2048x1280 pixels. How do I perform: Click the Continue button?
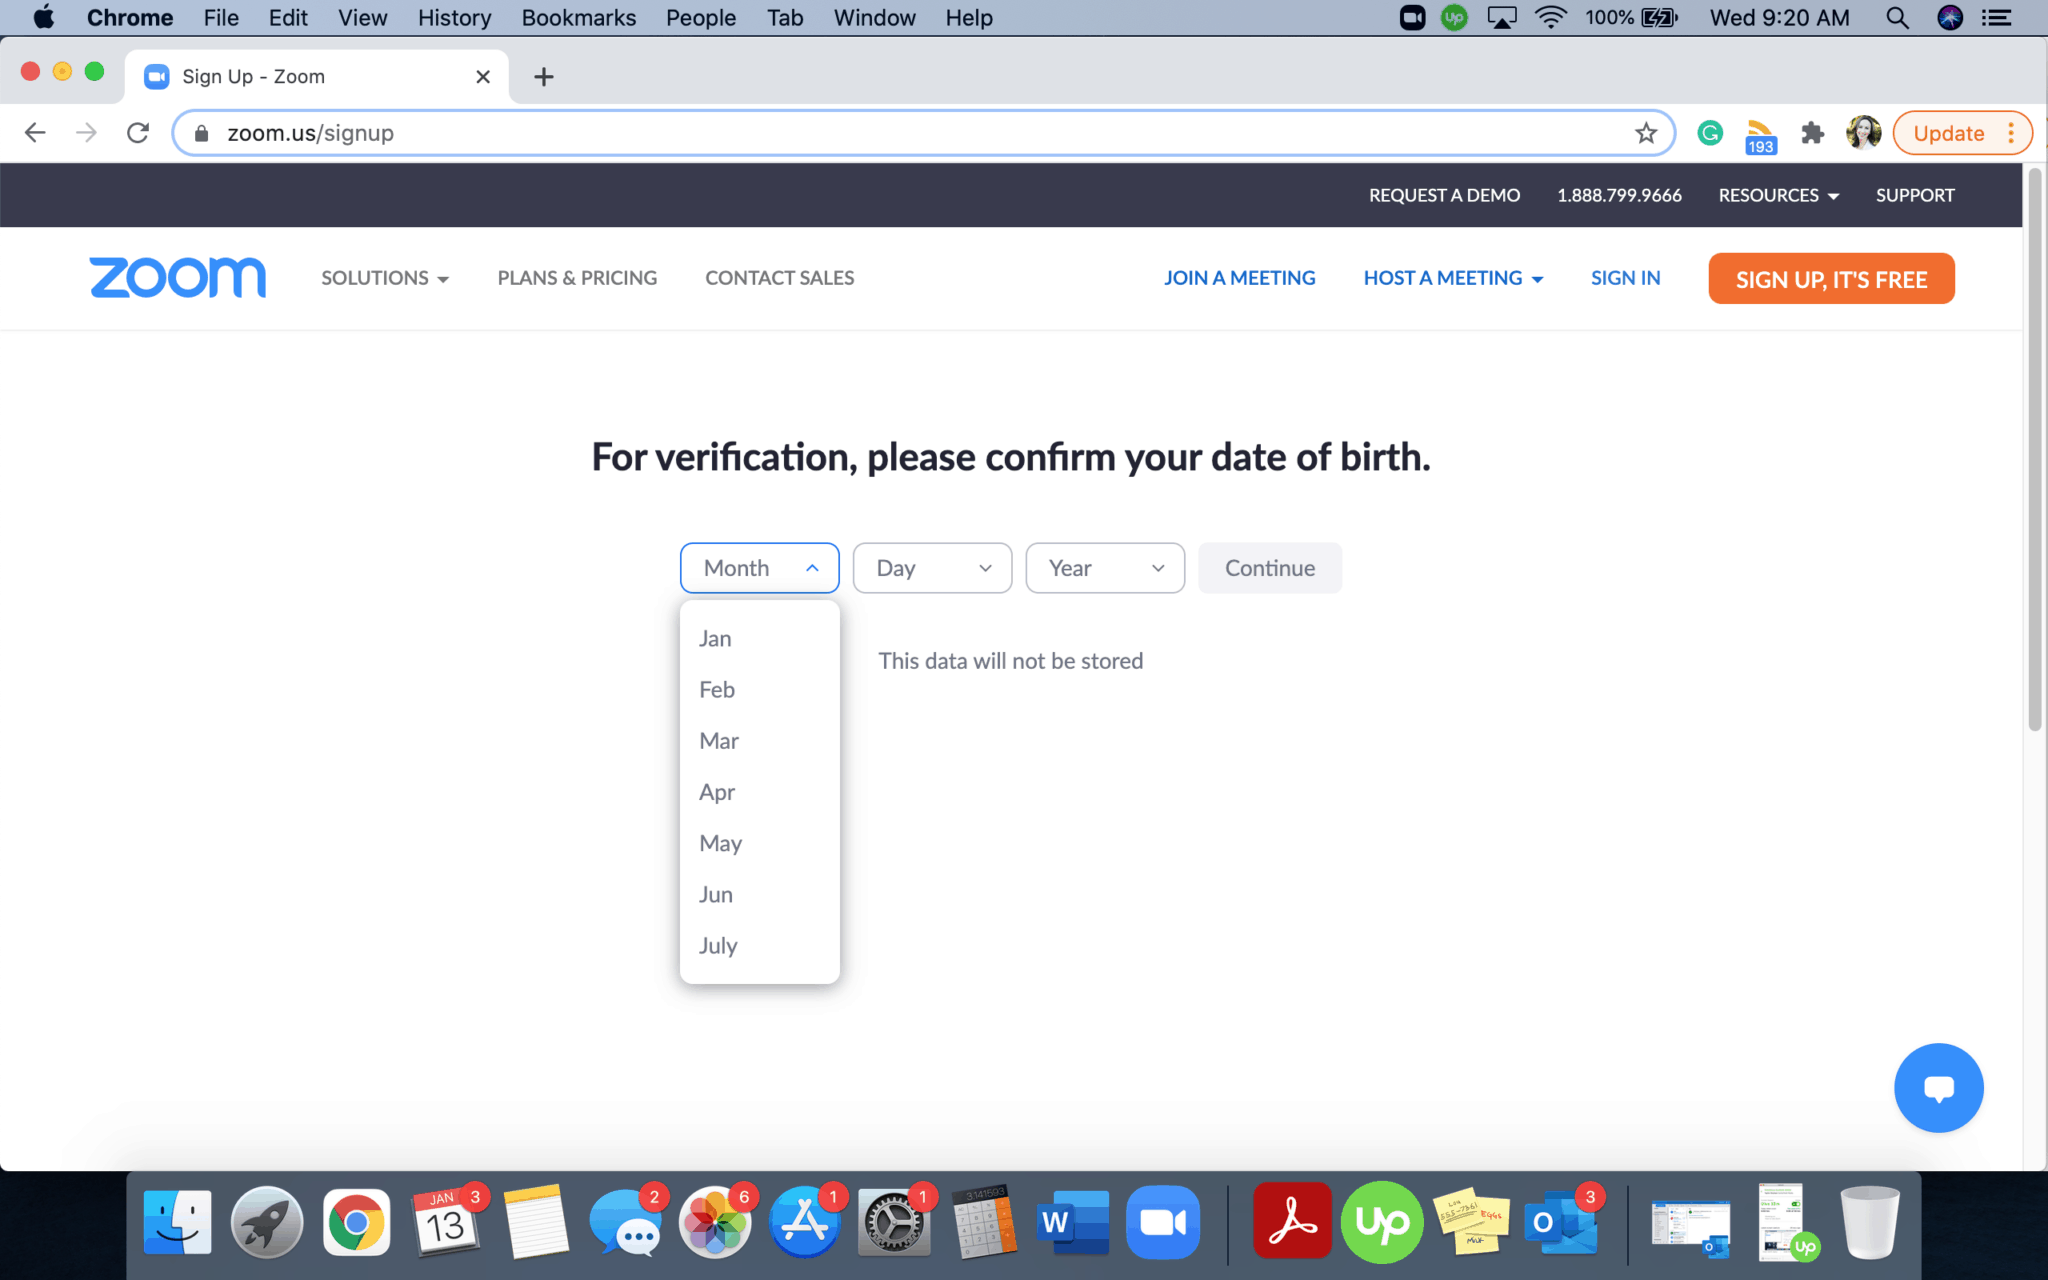click(1269, 568)
